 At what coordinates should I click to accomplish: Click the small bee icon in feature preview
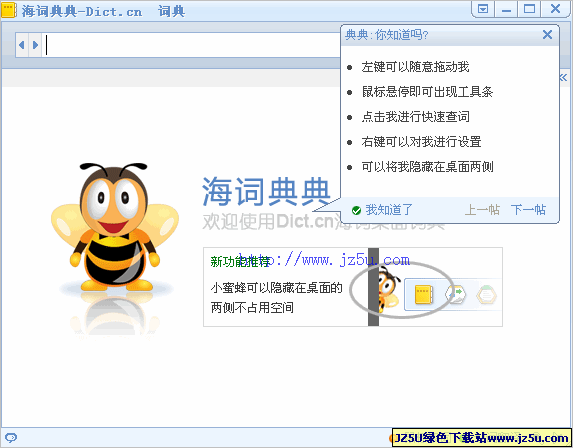pyautogui.click(x=388, y=289)
